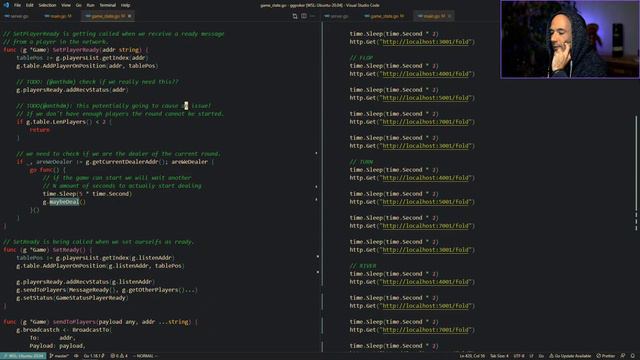The height and width of the screenshot is (360, 640).
Task: Open the Edit menu
Action: (x=30, y=5)
